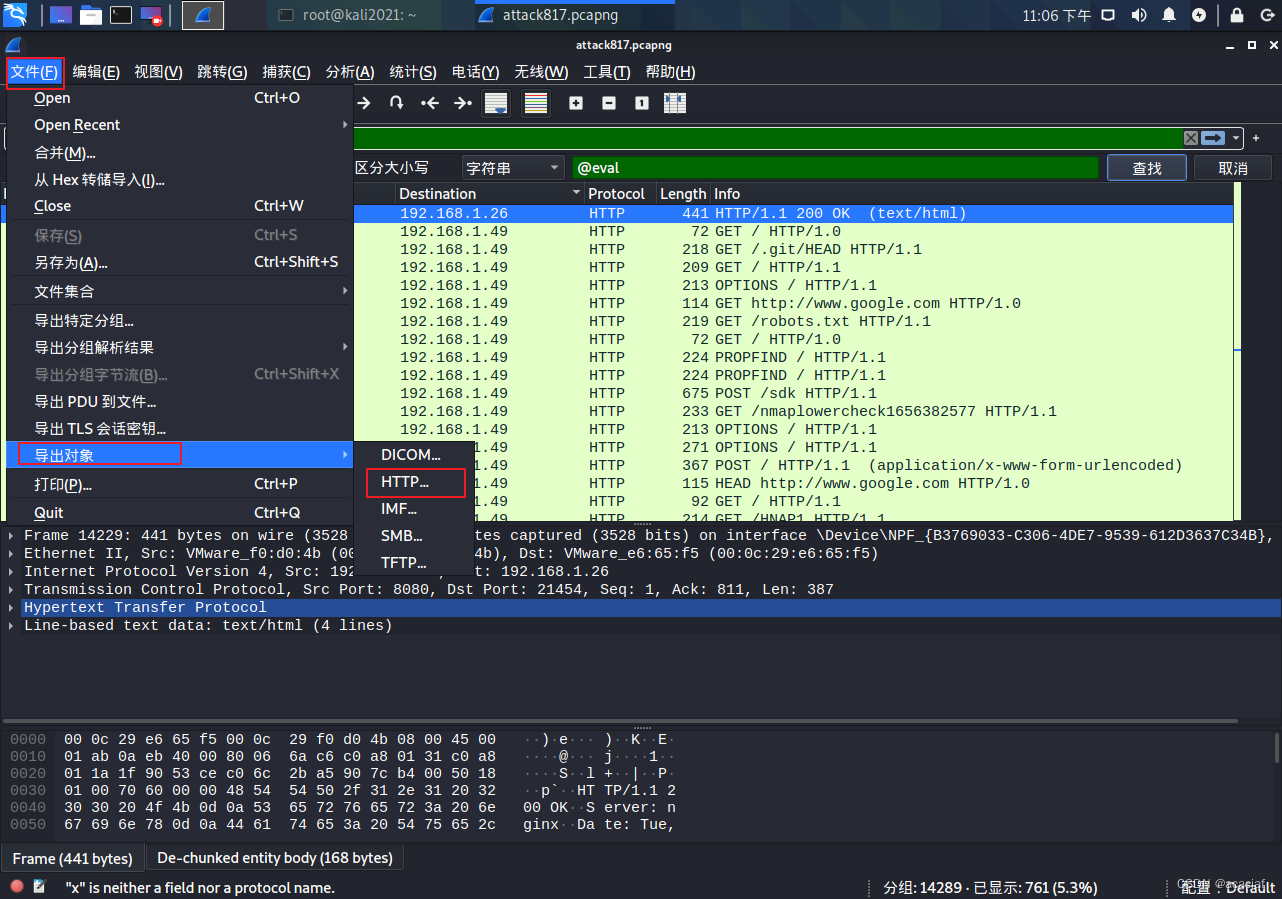
Task: Open the 字符串 search type dropdown
Action: [x=512, y=168]
